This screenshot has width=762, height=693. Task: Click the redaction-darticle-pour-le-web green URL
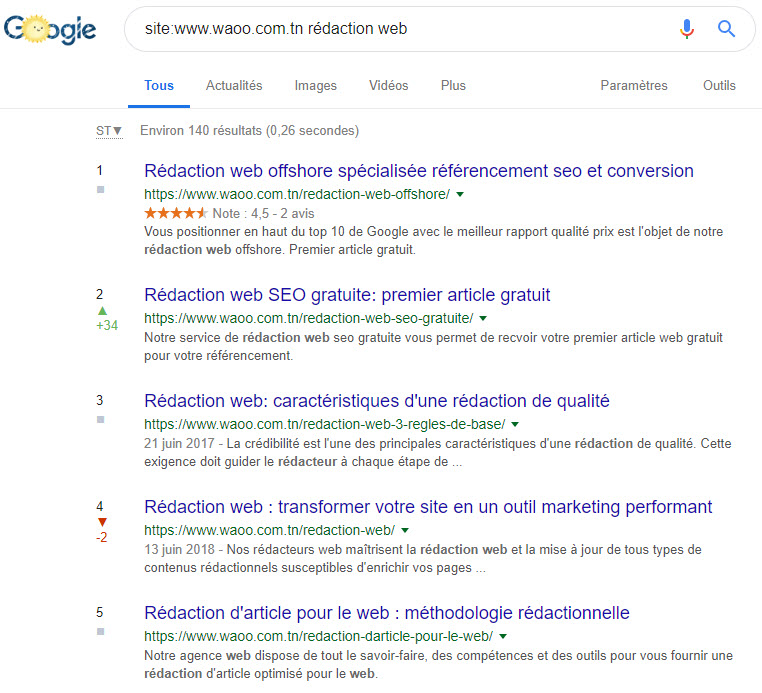point(318,636)
